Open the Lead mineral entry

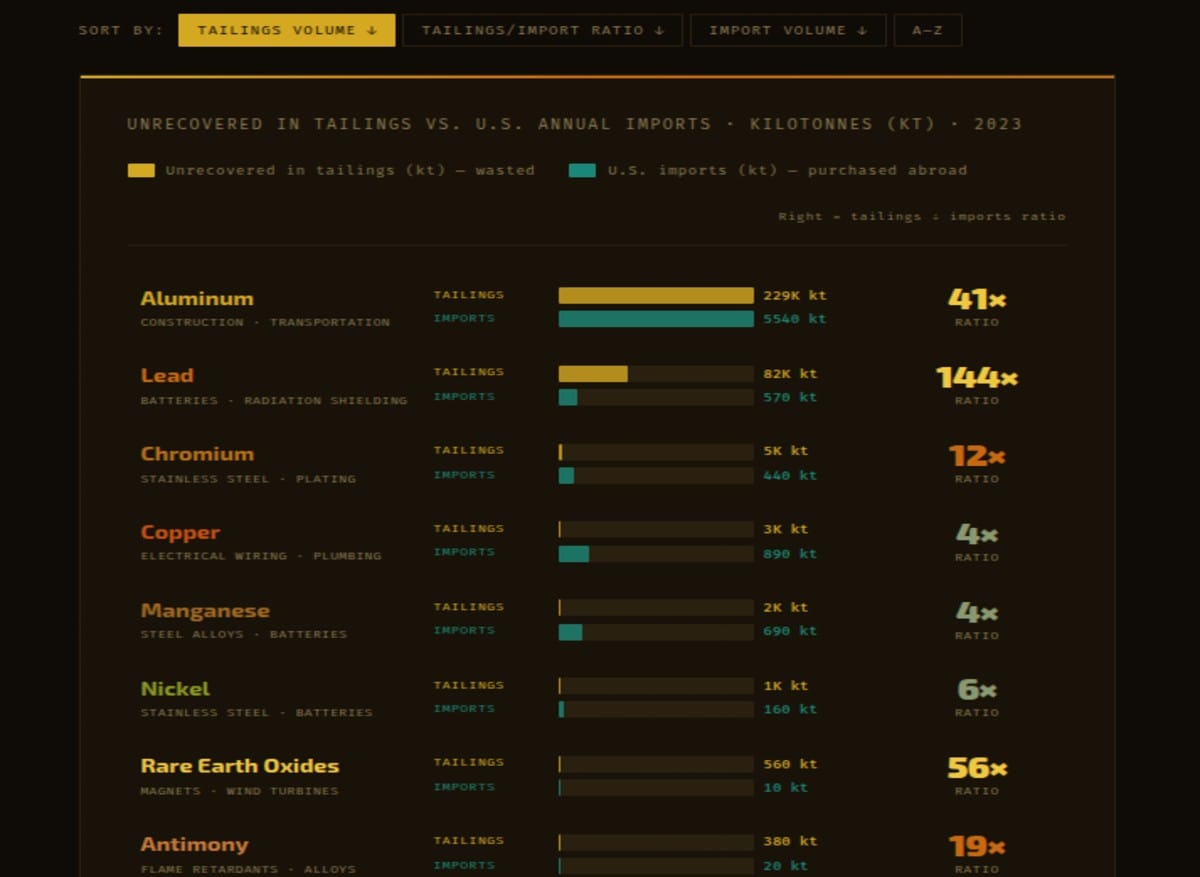[167, 376]
